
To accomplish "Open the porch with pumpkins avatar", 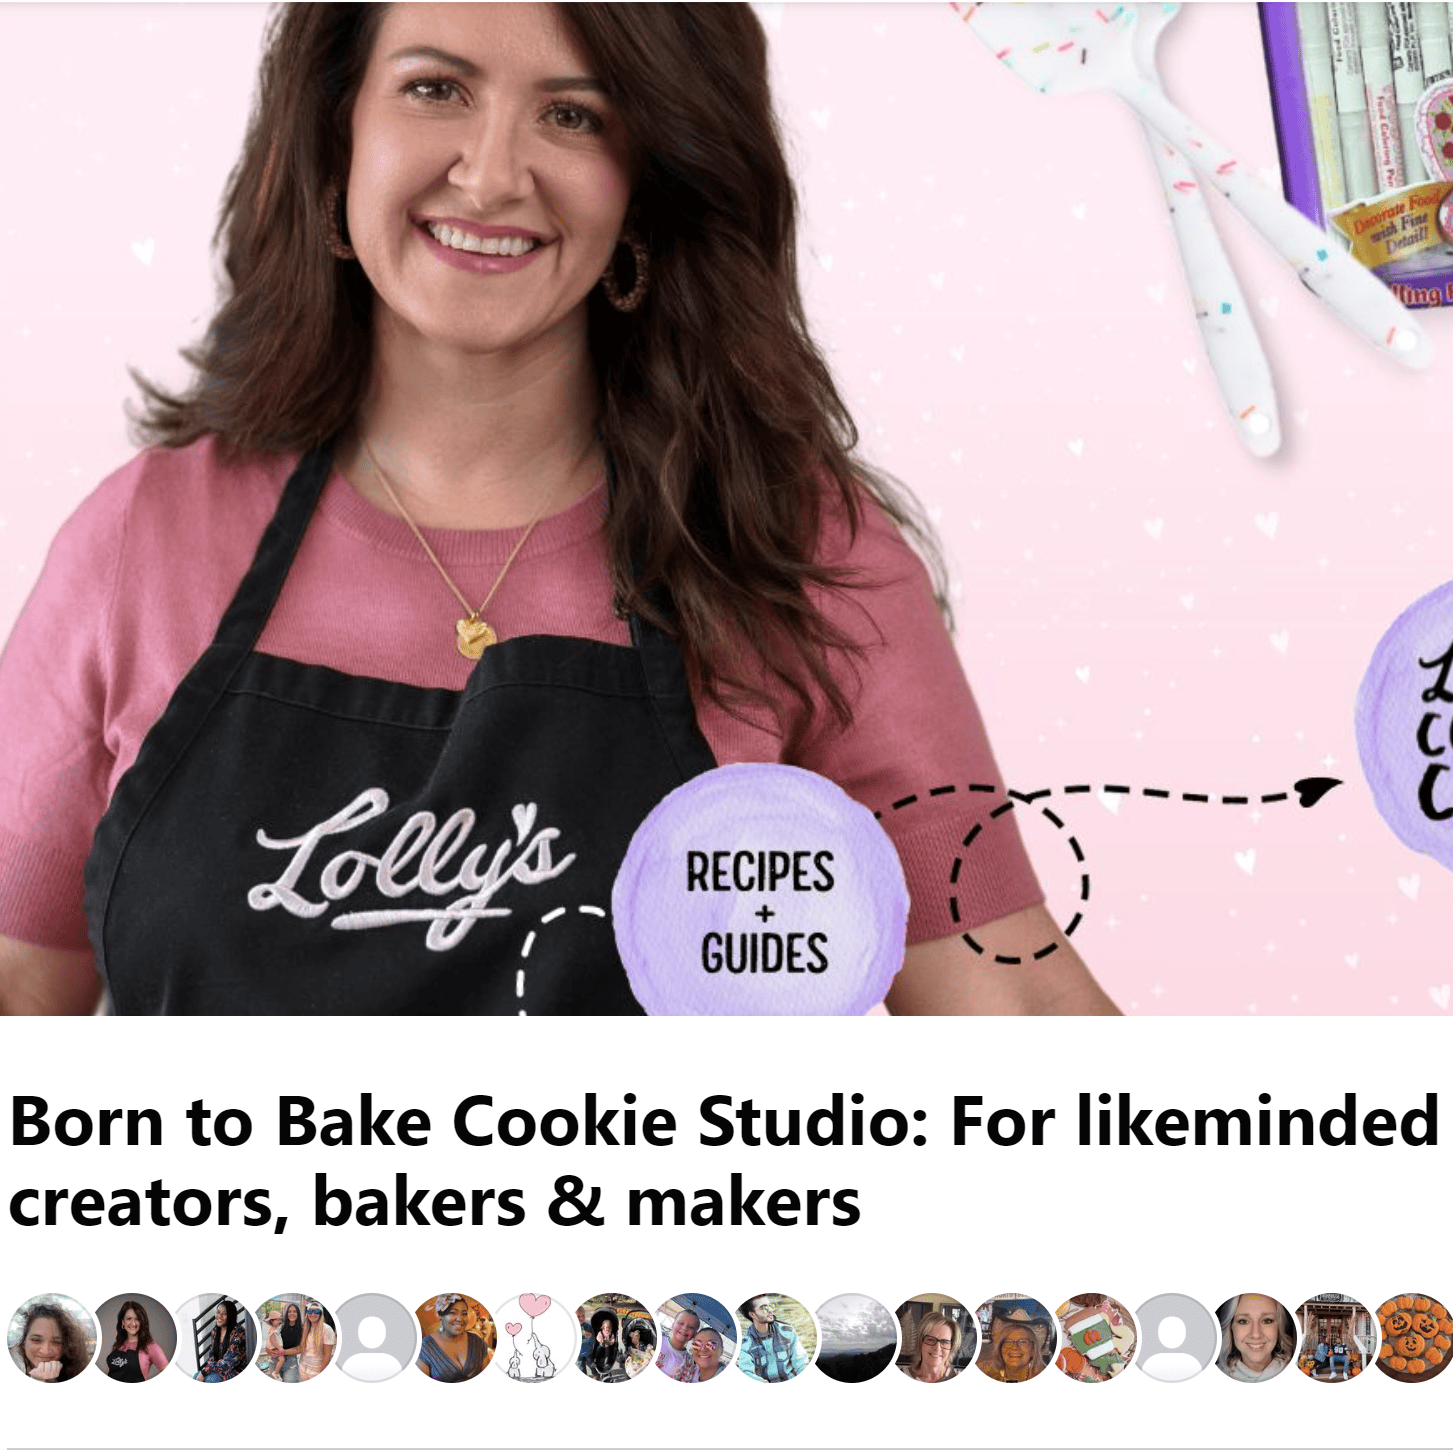I will click(x=1333, y=1338).
